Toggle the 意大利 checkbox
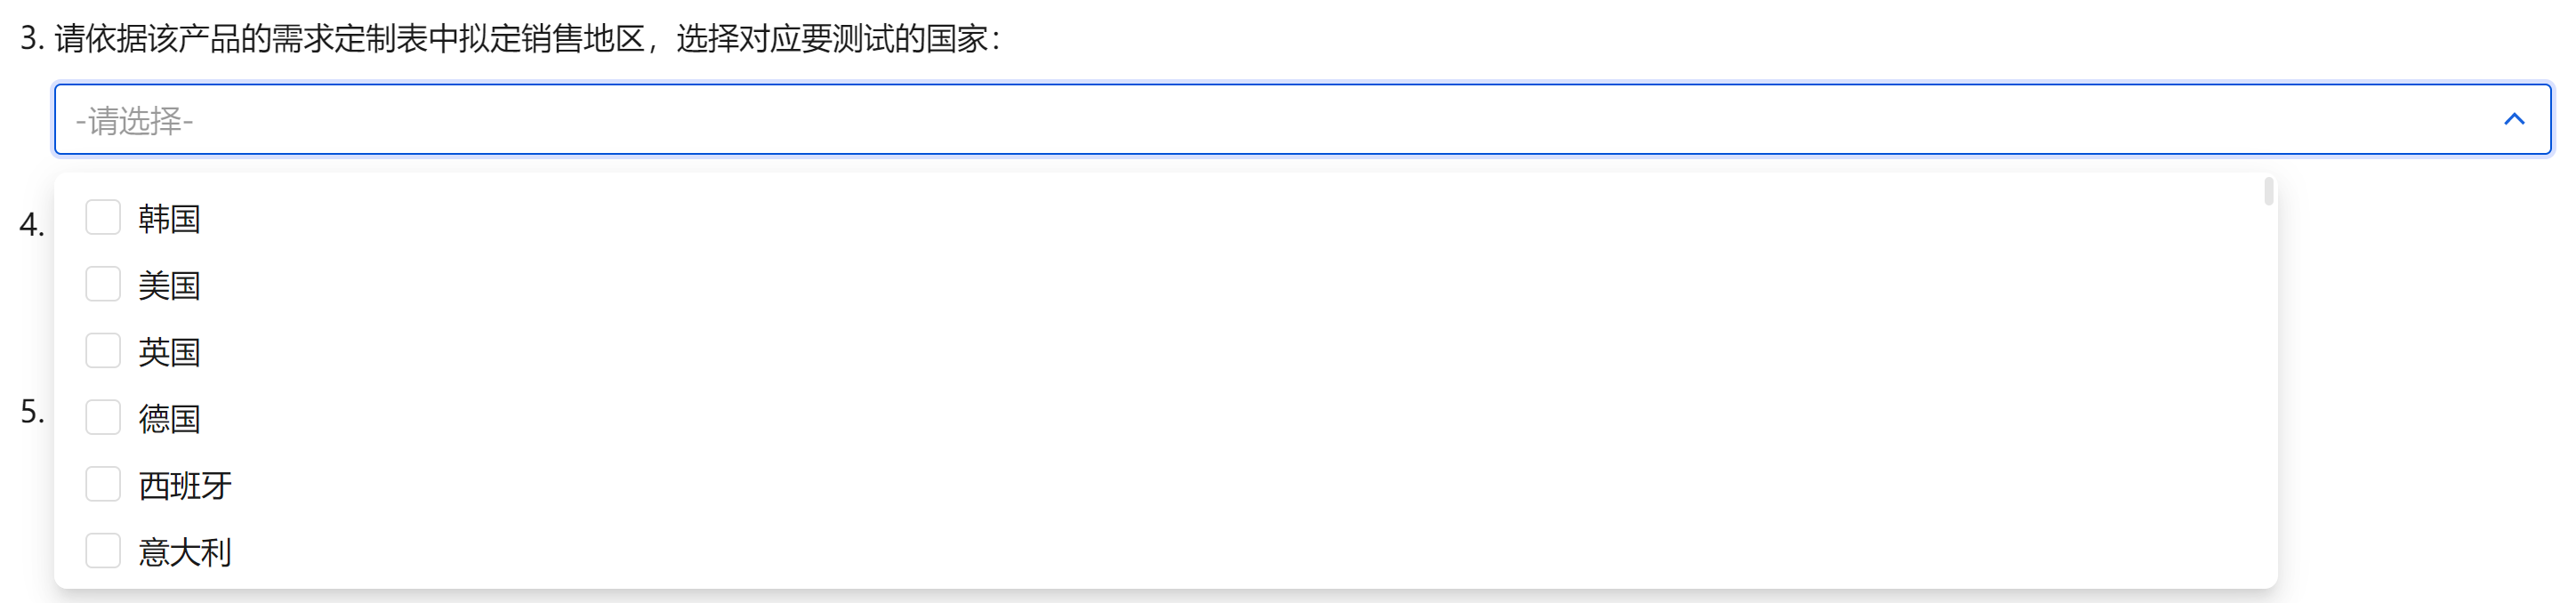This screenshot has width=2576, height=603. (103, 551)
